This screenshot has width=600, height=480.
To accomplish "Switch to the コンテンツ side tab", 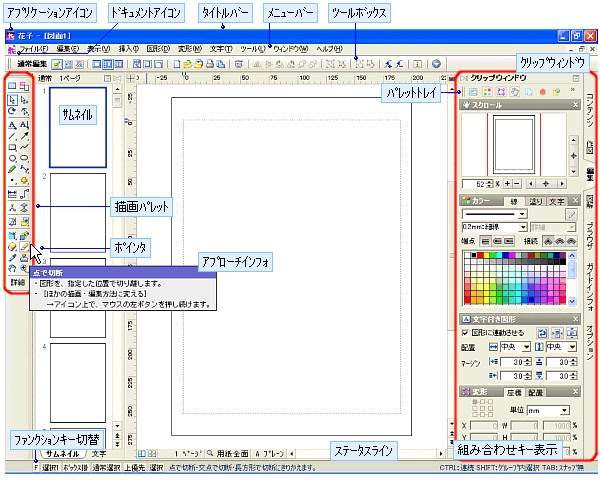I will 589,111.
